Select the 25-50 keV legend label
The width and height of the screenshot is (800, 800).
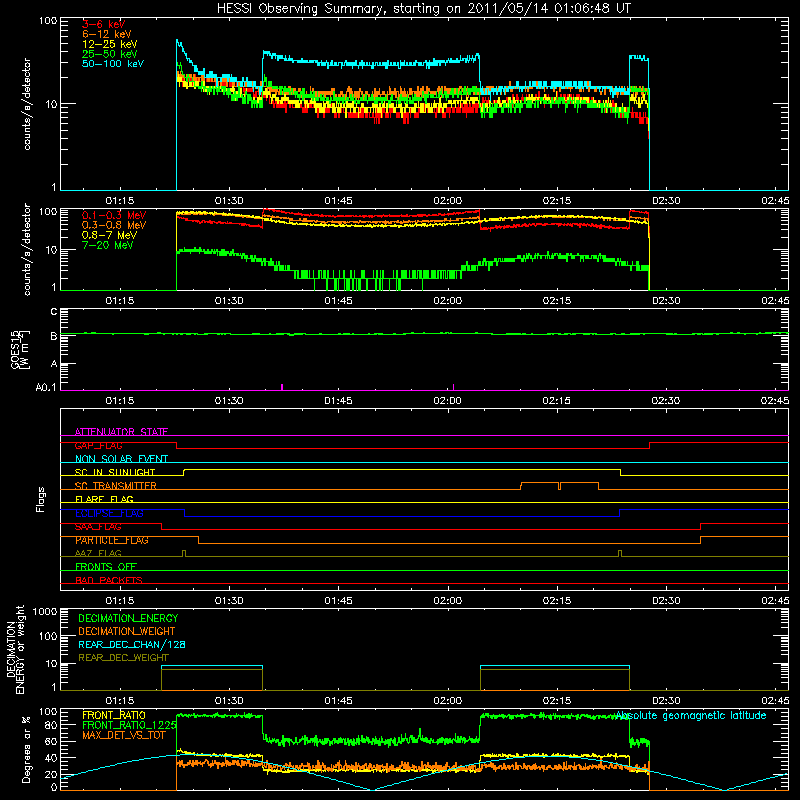110,54
